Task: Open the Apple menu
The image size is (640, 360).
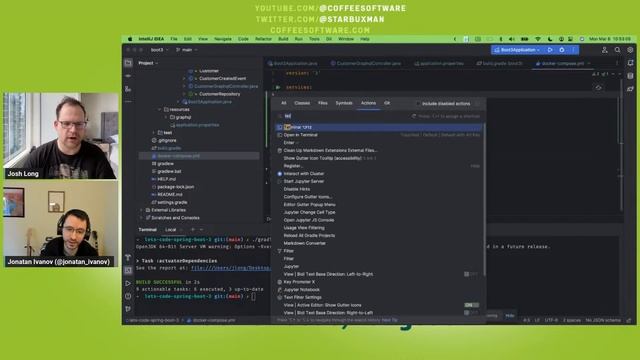Action: (130, 39)
